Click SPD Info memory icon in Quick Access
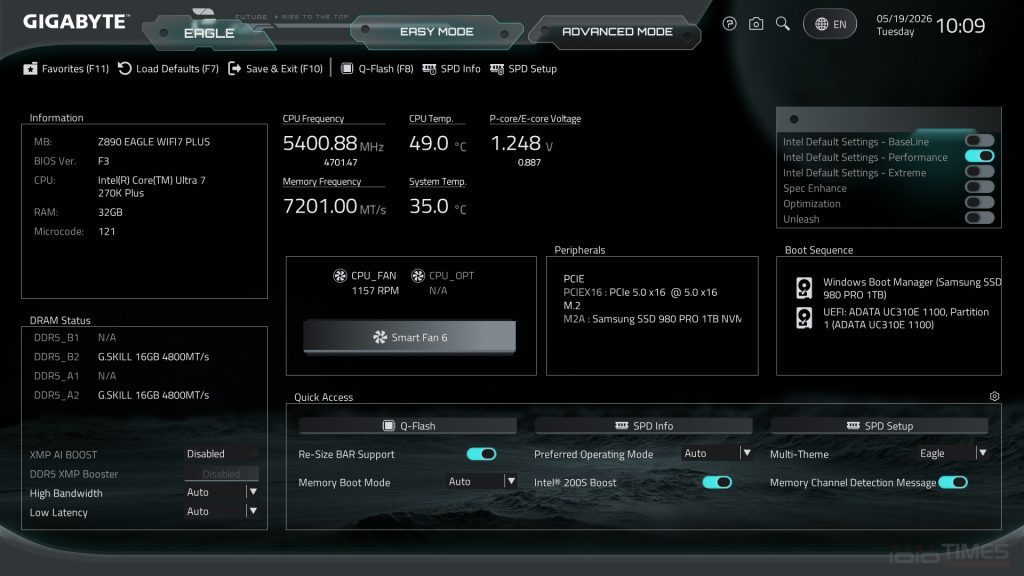The image size is (1024, 576). (x=622, y=426)
